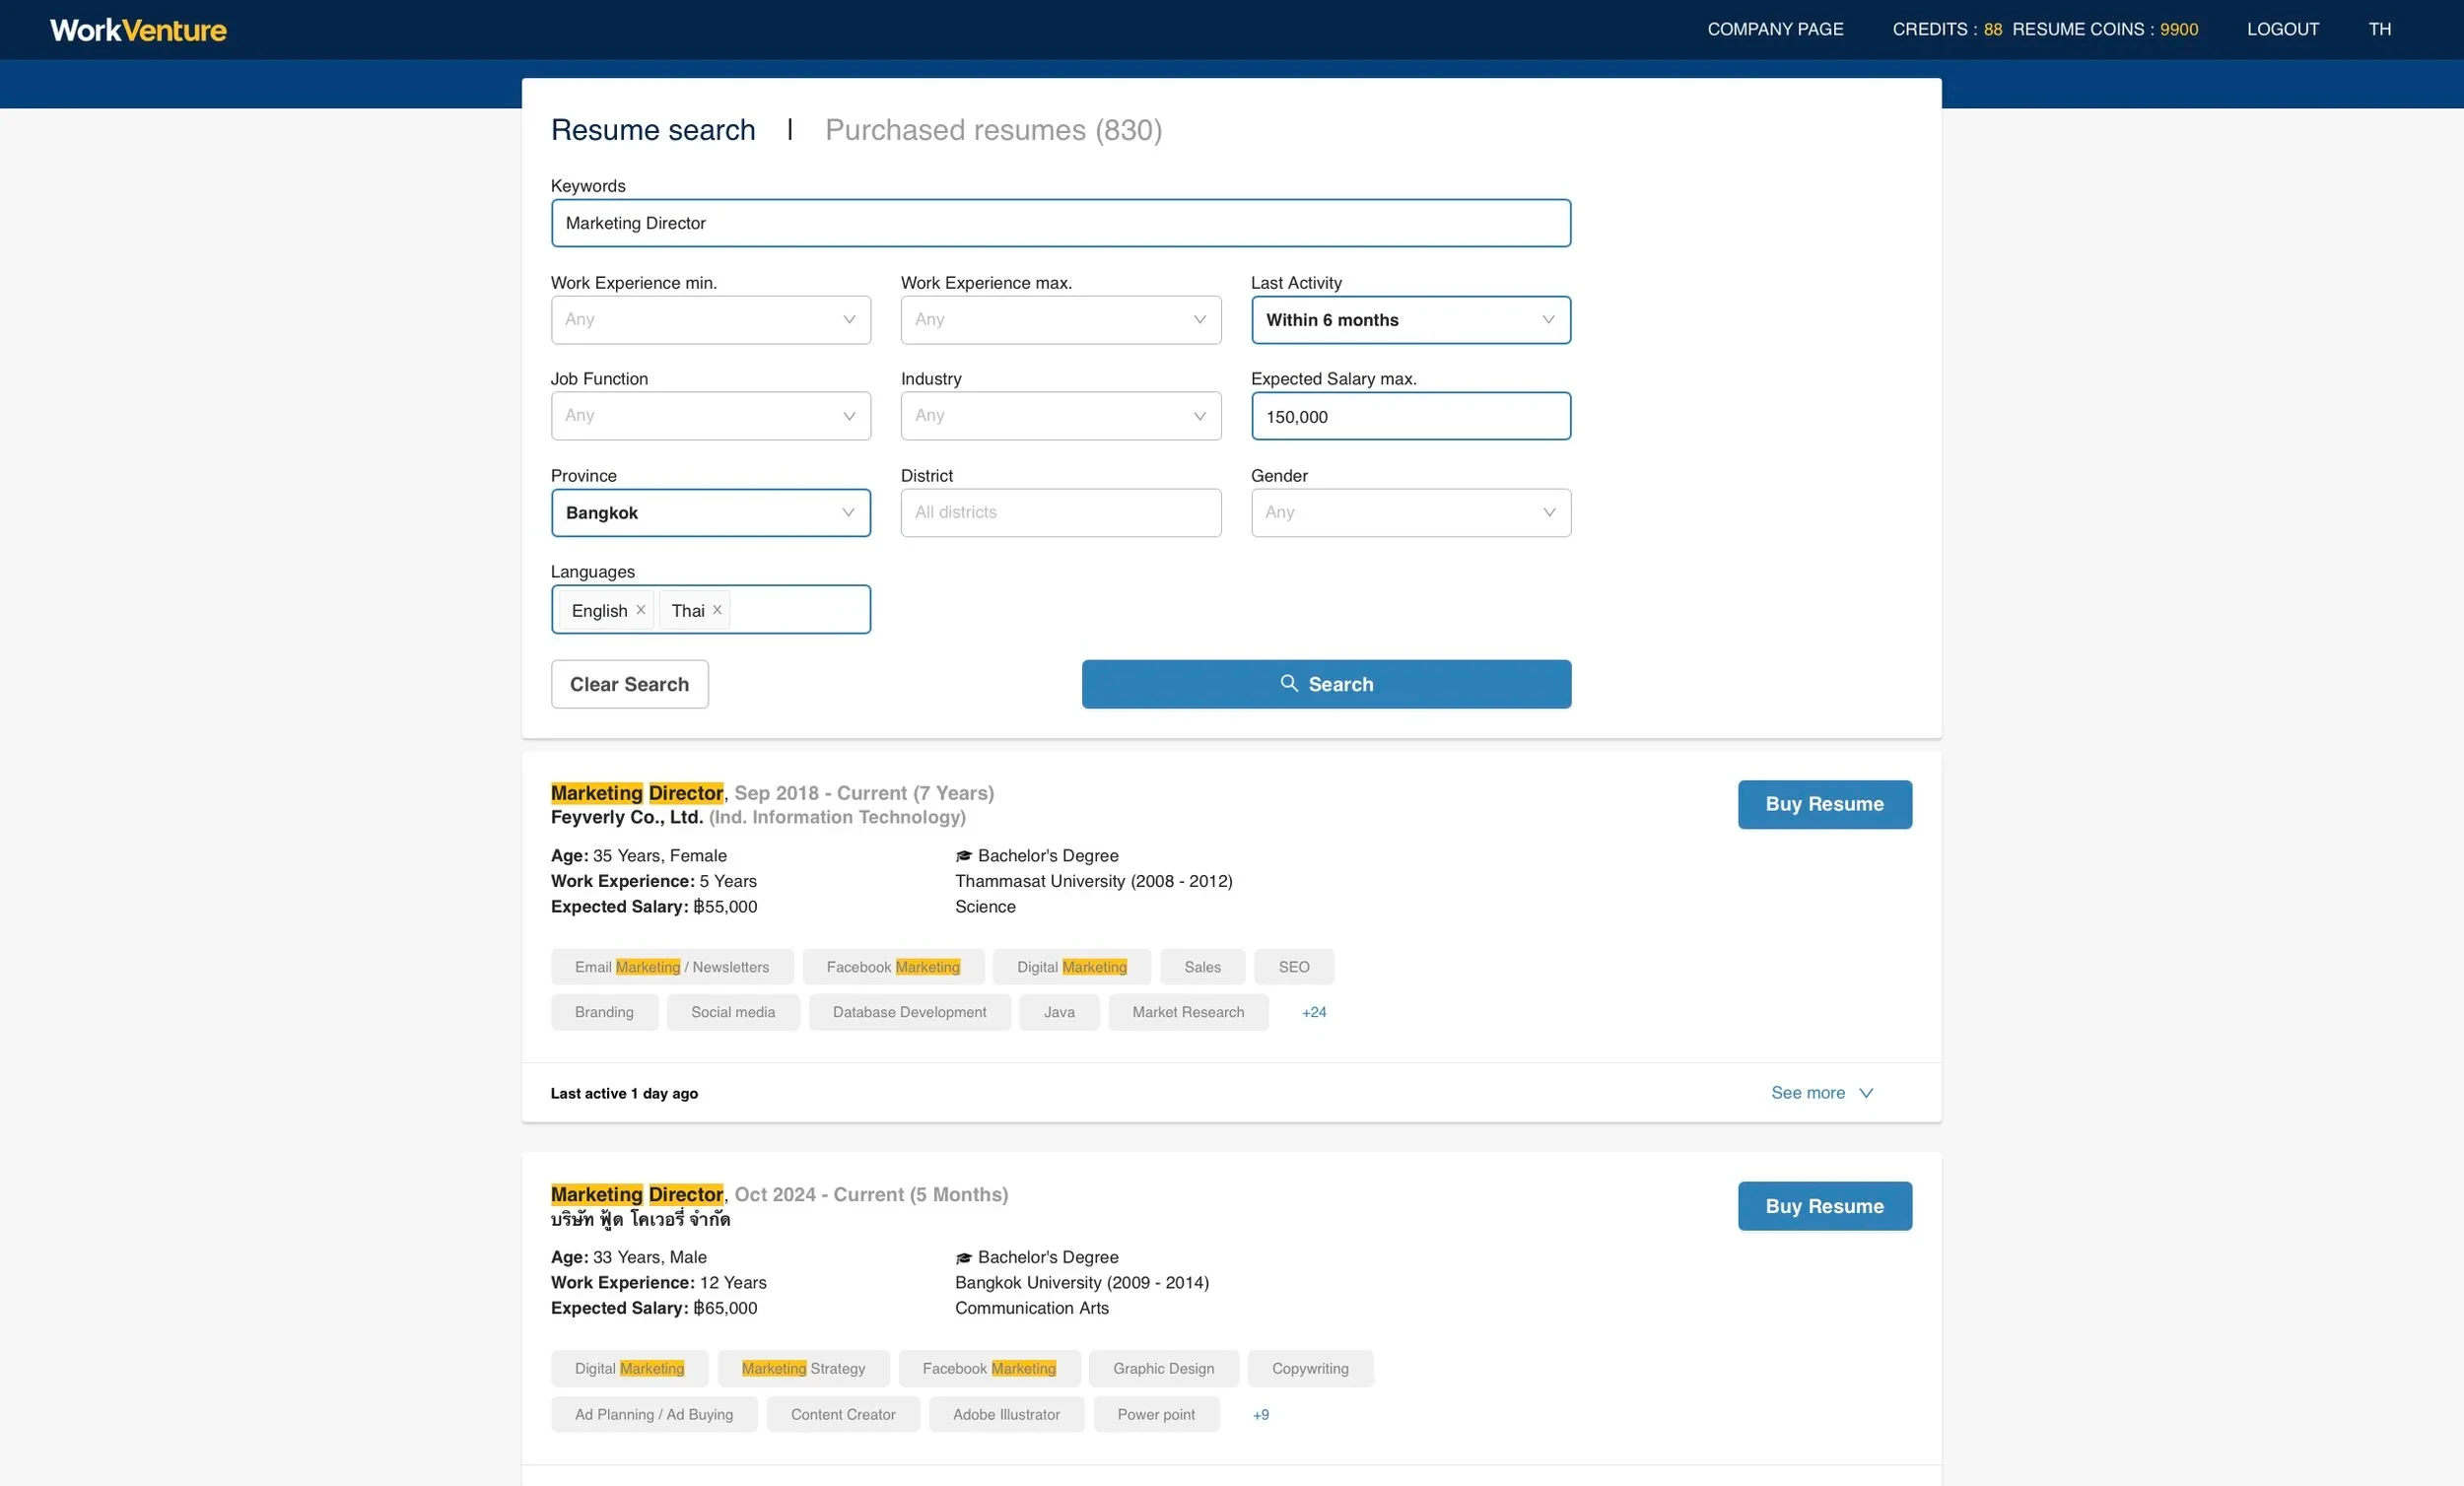Remove the Thai language filter chip
This screenshot has height=1486, width=2464.
coord(717,608)
